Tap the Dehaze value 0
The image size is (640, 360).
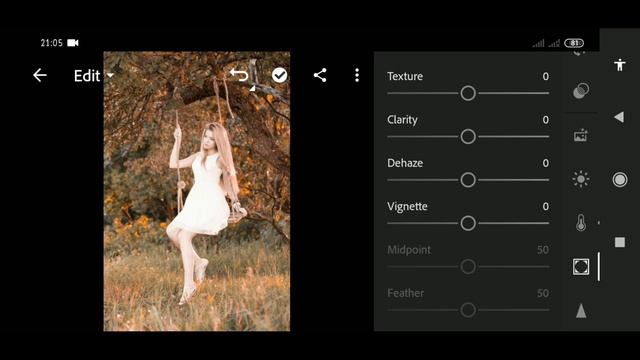pos(545,163)
